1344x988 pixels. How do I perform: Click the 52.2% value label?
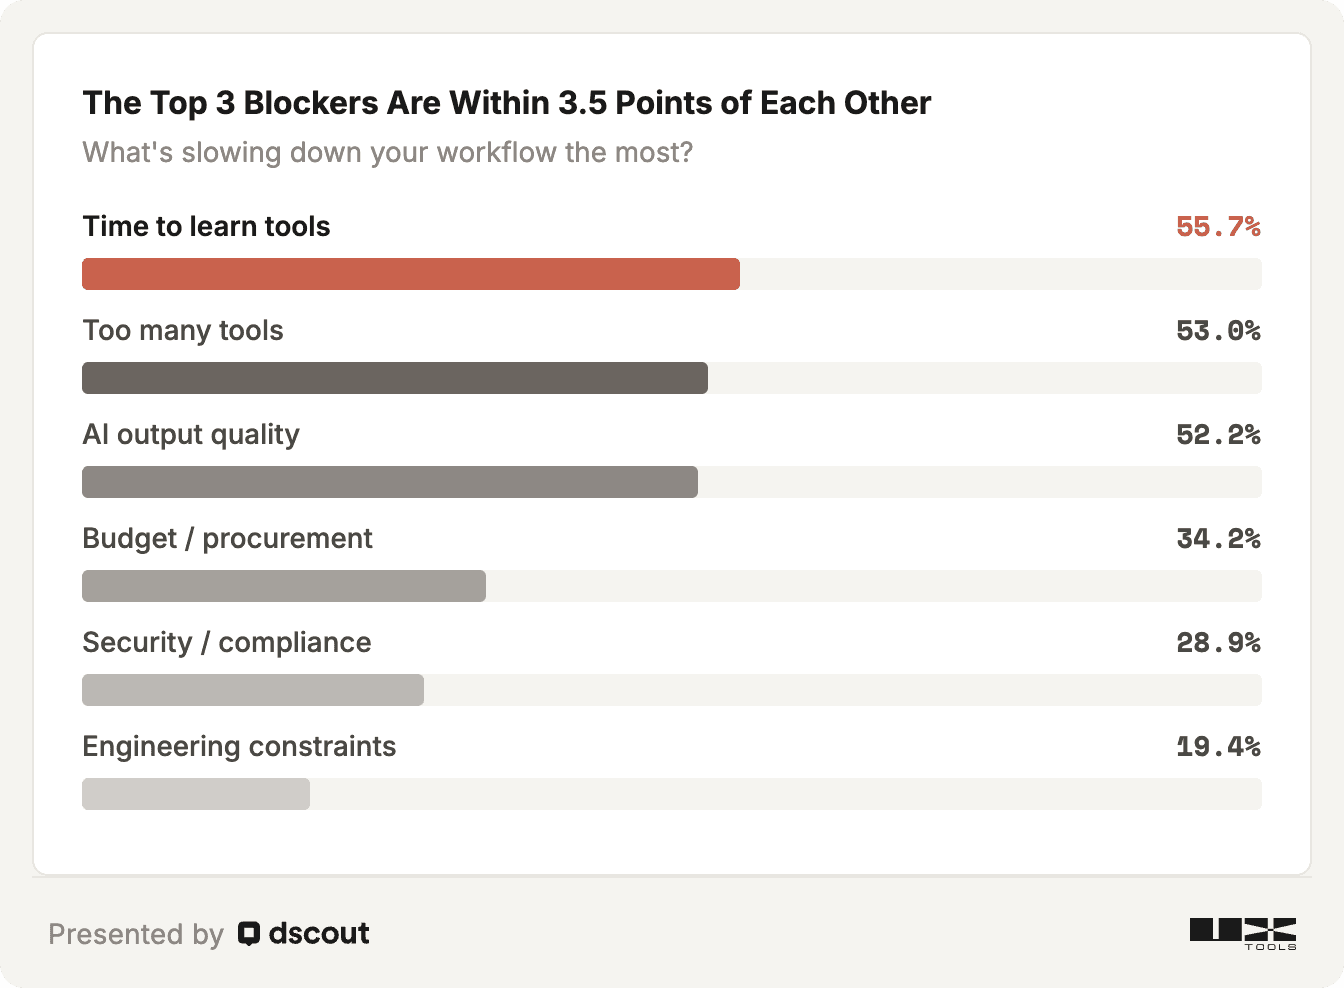click(1218, 435)
